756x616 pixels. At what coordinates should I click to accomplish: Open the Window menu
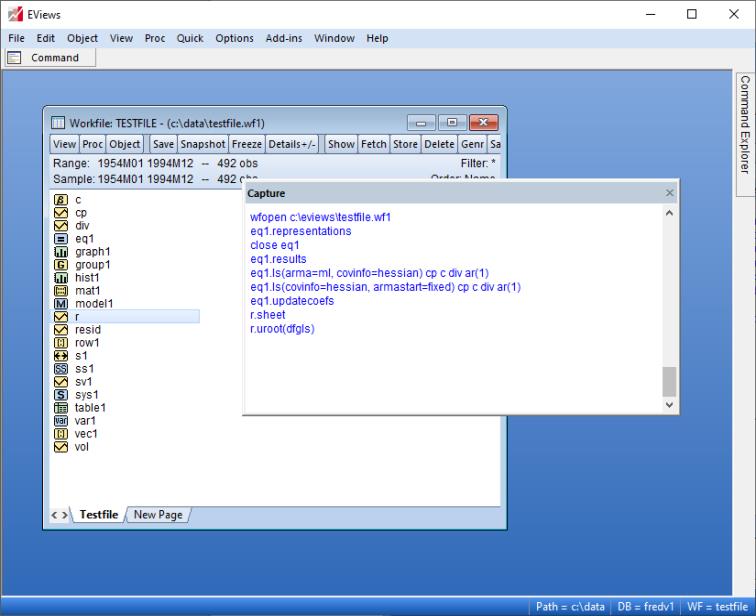pyautogui.click(x=334, y=38)
